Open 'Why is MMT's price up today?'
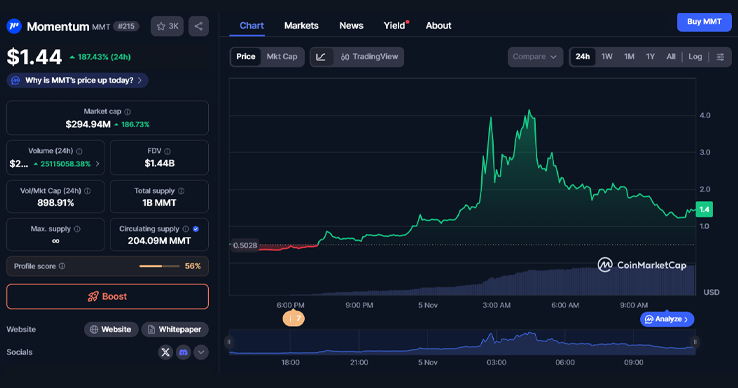This screenshot has height=388, width=738. (78, 81)
